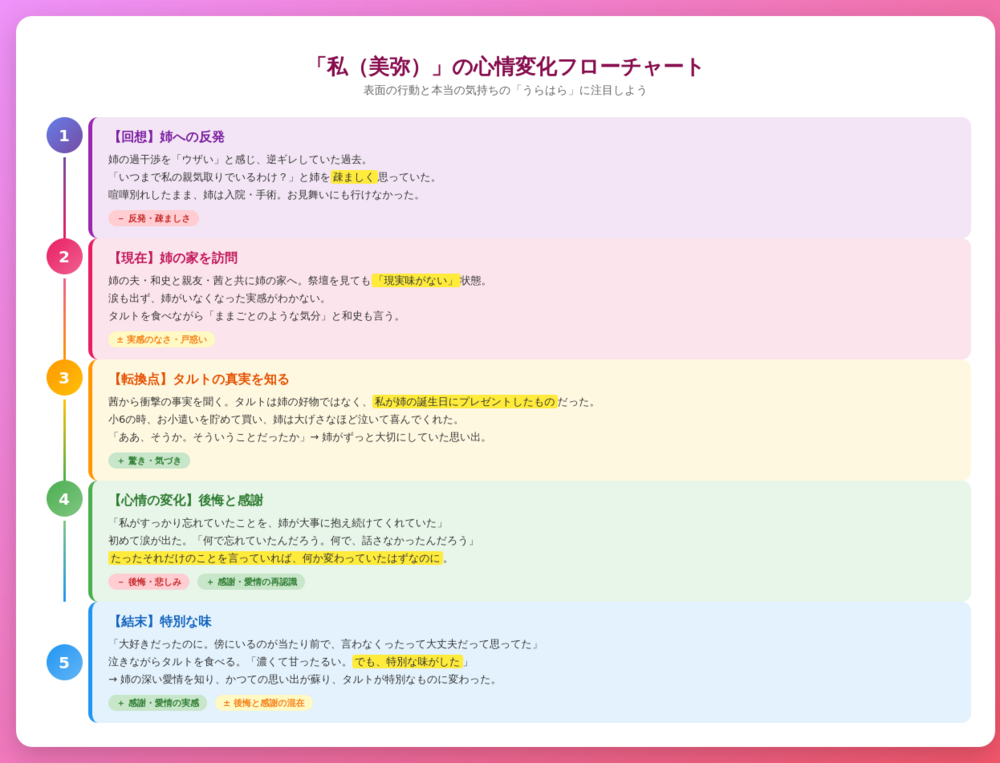Click the 【結末】特別な味 heading
This screenshot has height=763, width=1000.
[160, 621]
